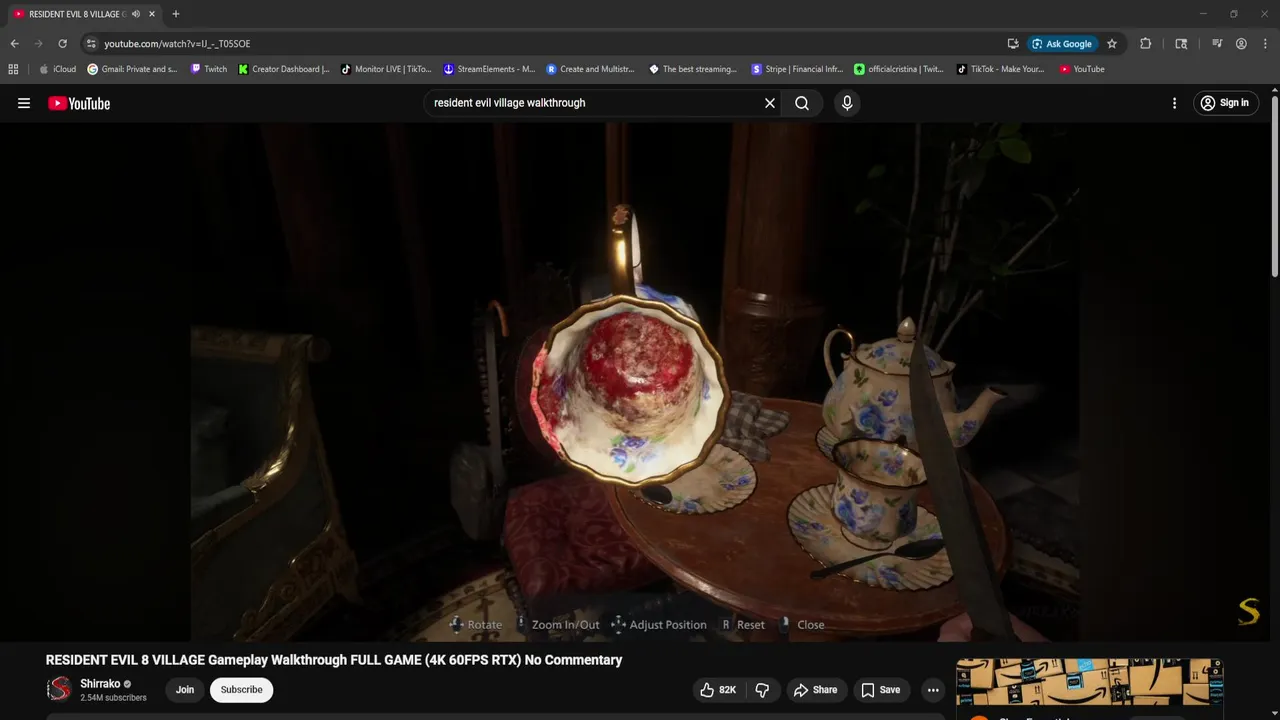Run search with the magnifier button
Image resolution: width=1280 pixels, height=720 pixels.
(x=802, y=103)
